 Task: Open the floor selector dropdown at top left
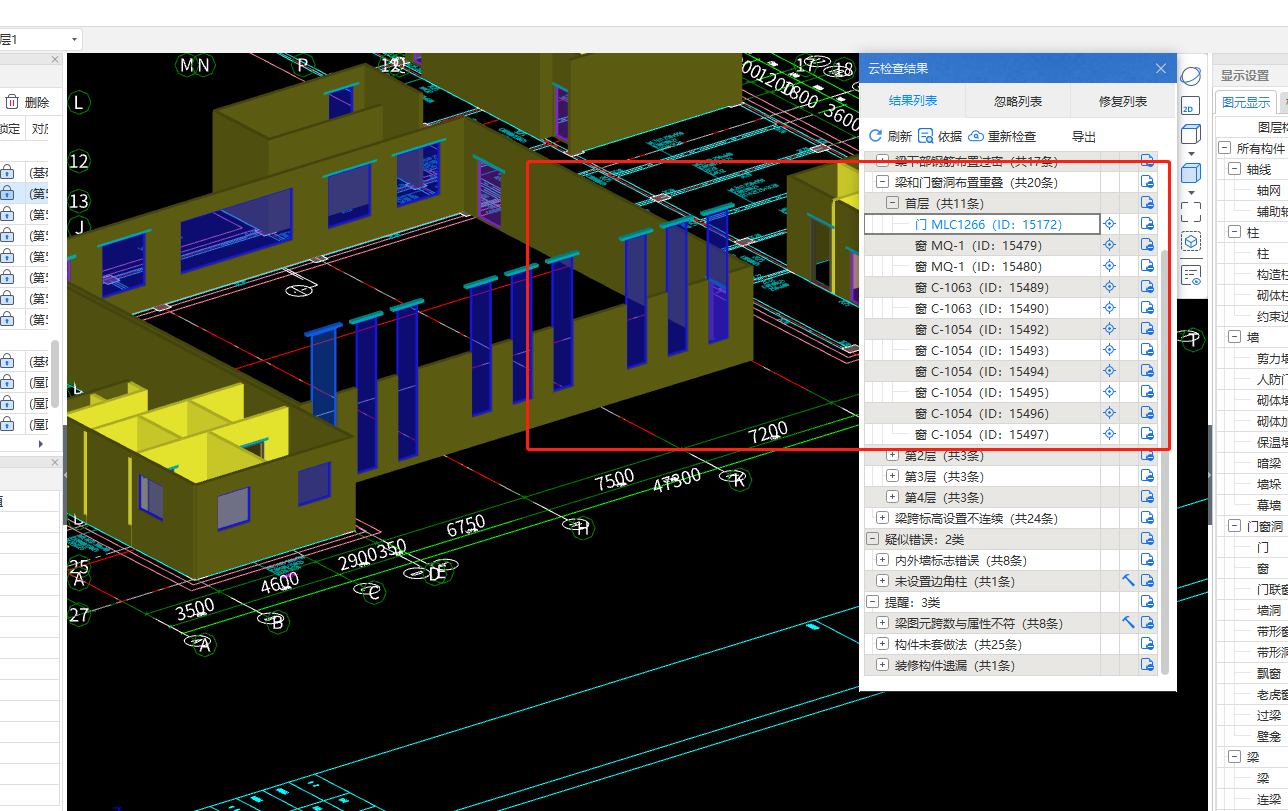pyautogui.click(x=74, y=39)
